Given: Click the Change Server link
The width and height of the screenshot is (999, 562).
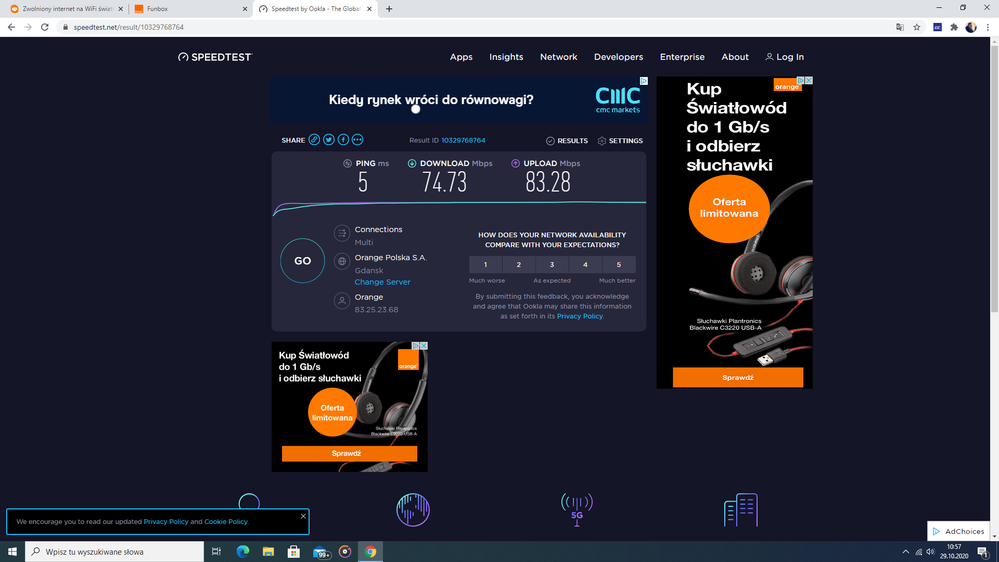Looking at the screenshot, I should tap(382, 282).
